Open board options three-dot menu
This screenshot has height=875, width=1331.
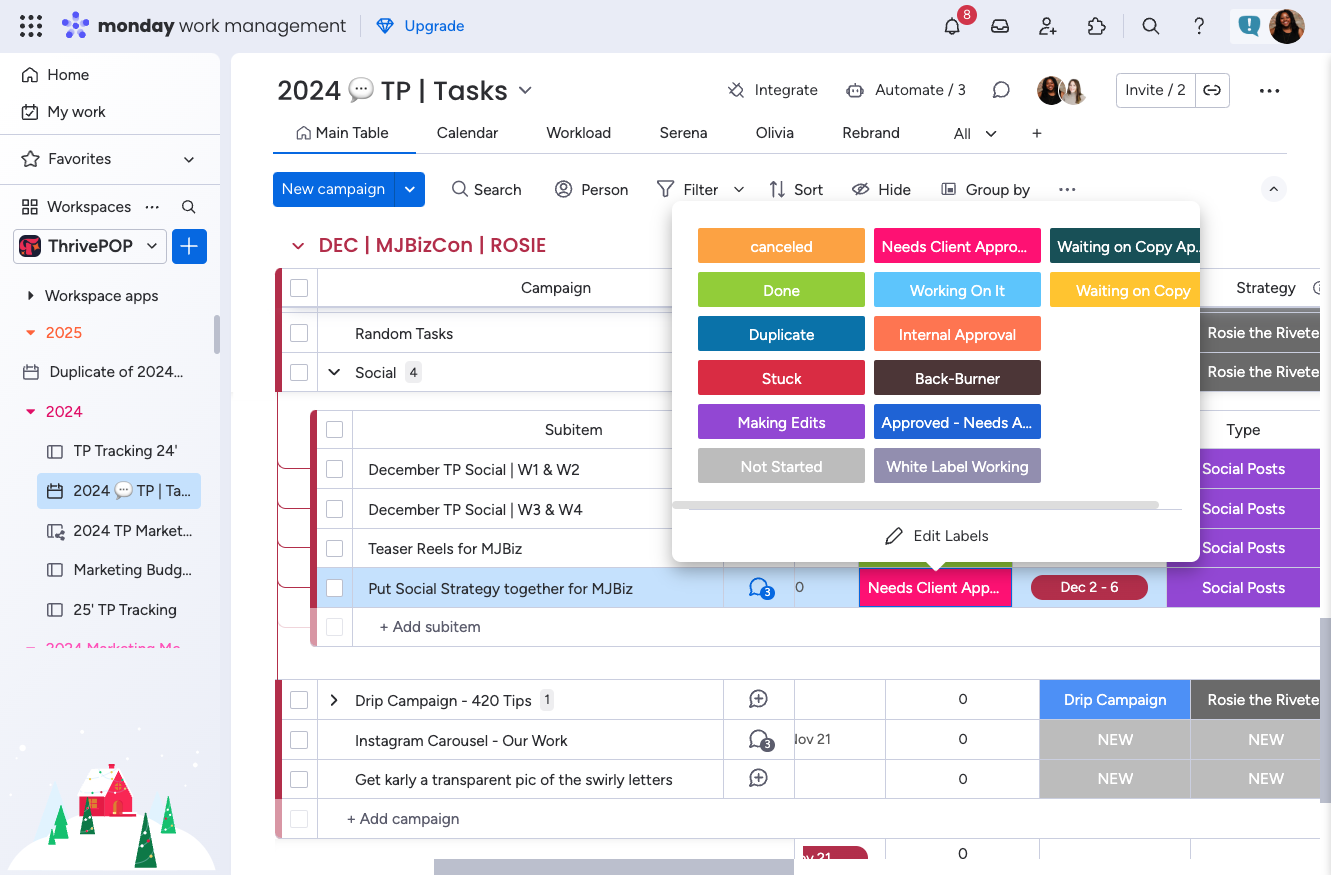1270,91
